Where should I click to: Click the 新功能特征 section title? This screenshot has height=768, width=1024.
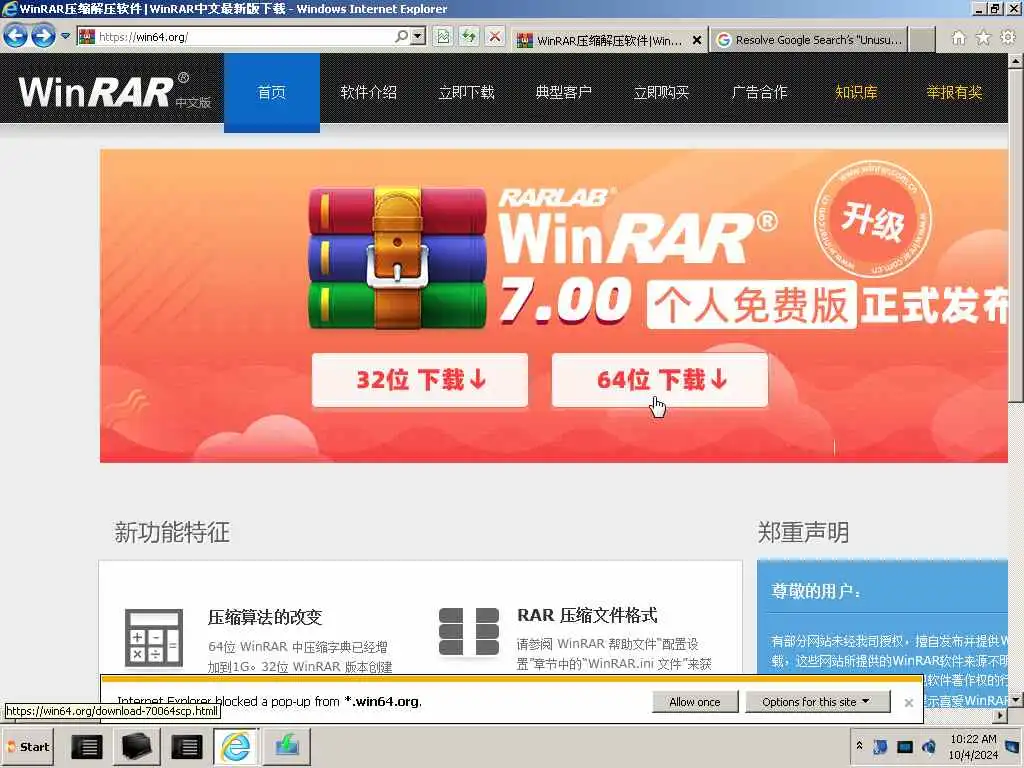172,532
